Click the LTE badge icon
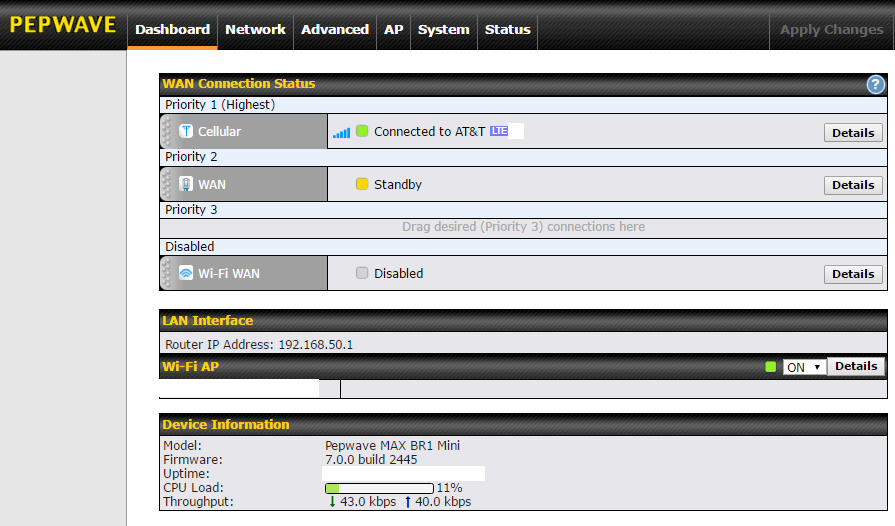Viewport: 895px width, 526px height. coord(499,131)
